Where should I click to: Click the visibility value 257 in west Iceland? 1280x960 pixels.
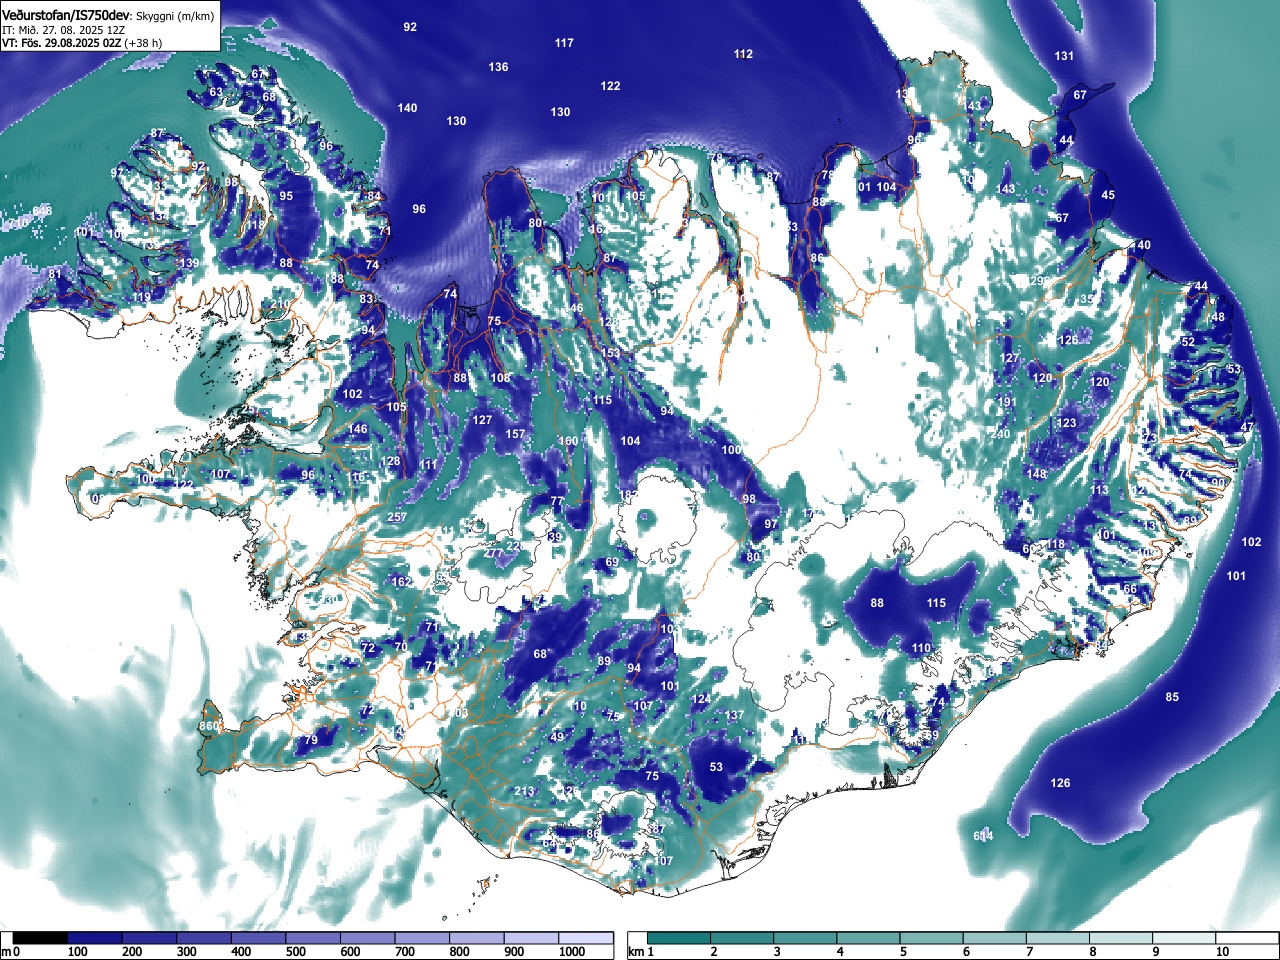tap(397, 517)
